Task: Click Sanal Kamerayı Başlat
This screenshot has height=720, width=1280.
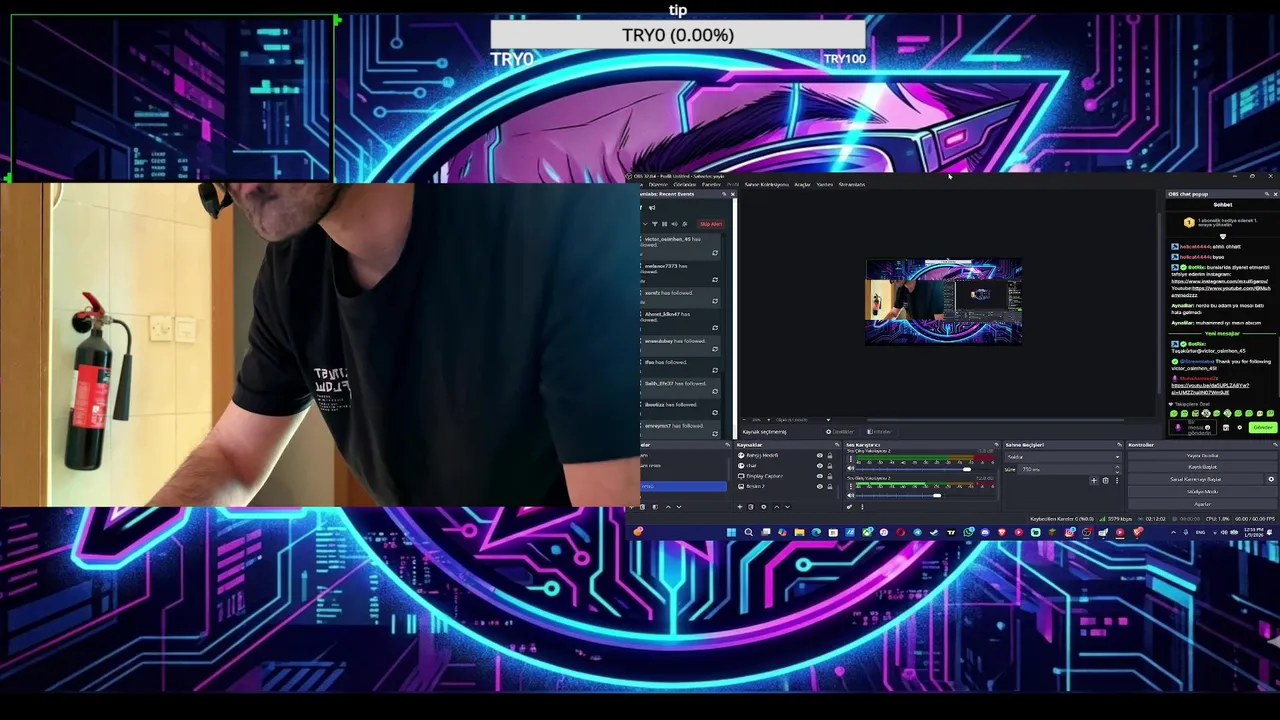Action: [1195, 479]
